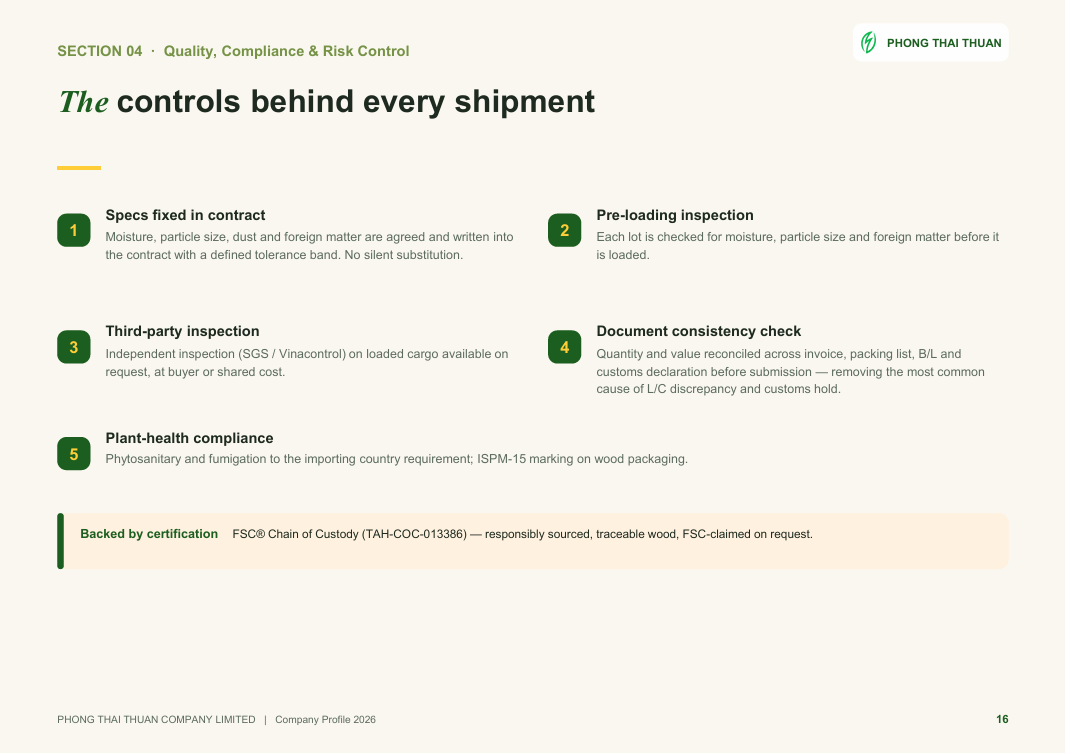Image resolution: width=1065 pixels, height=754 pixels.
Task: Click the FSC Chain of Custody text
Action: [x=522, y=534]
